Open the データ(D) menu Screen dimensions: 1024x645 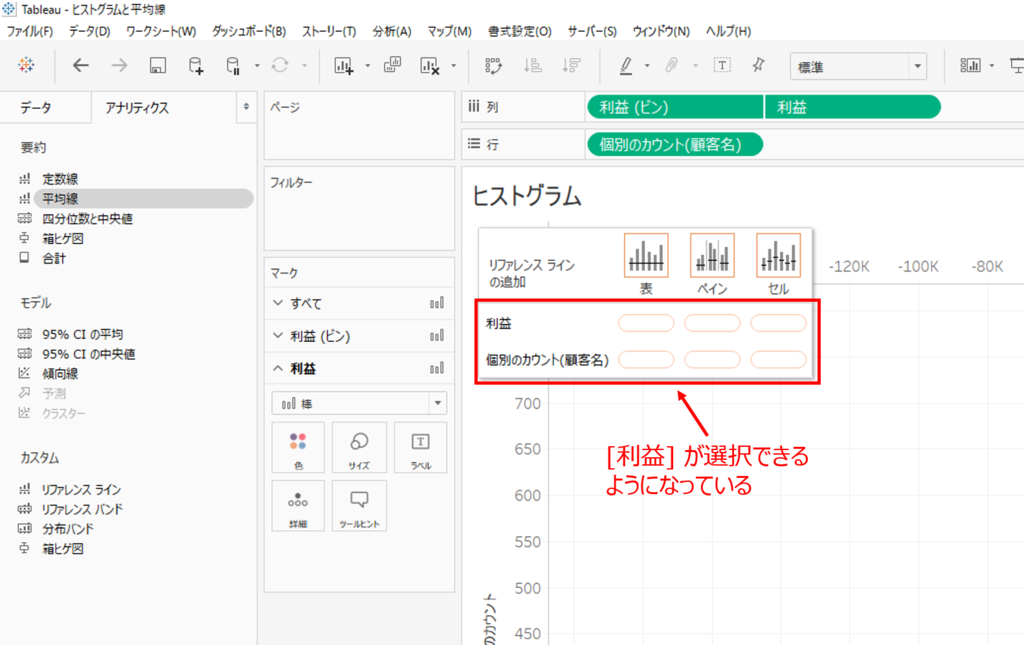(x=89, y=31)
